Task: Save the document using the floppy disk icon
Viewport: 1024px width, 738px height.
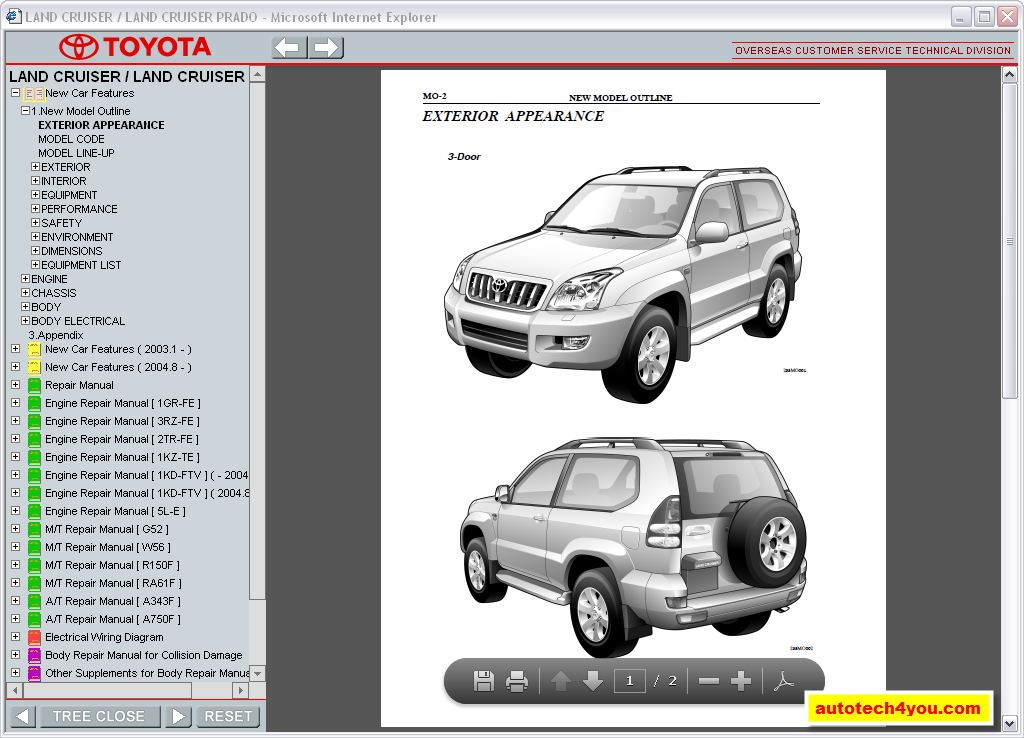Action: 483,681
